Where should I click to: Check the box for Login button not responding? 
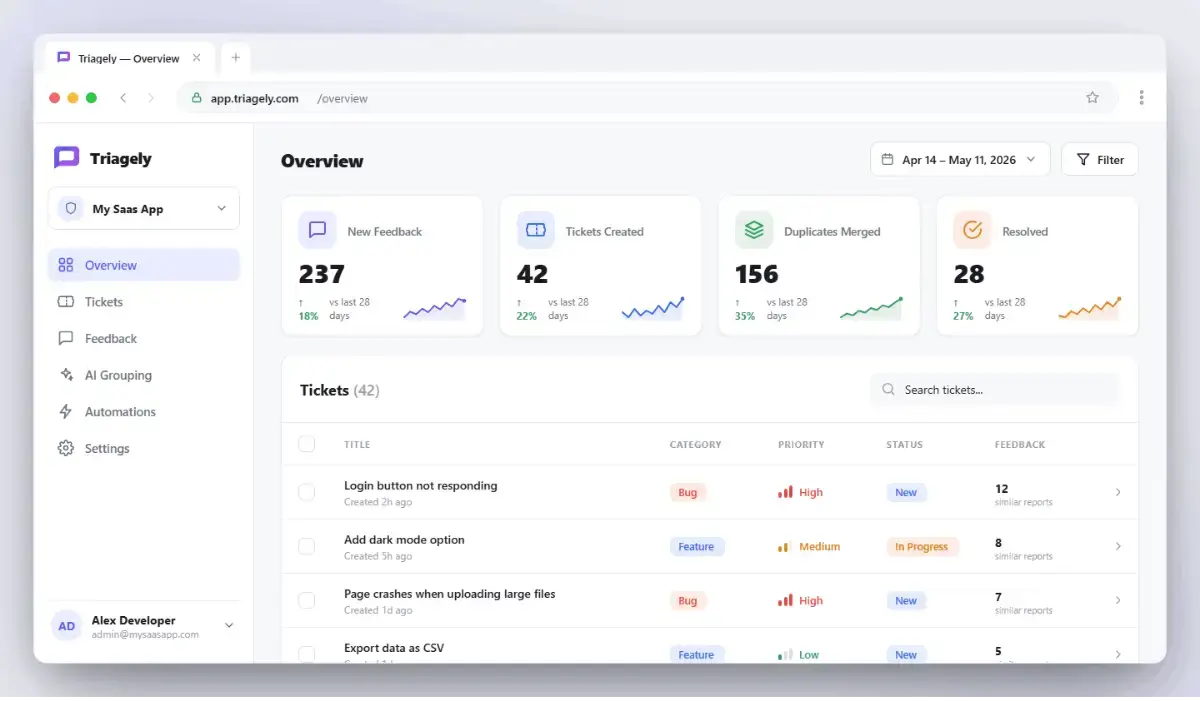pos(307,492)
